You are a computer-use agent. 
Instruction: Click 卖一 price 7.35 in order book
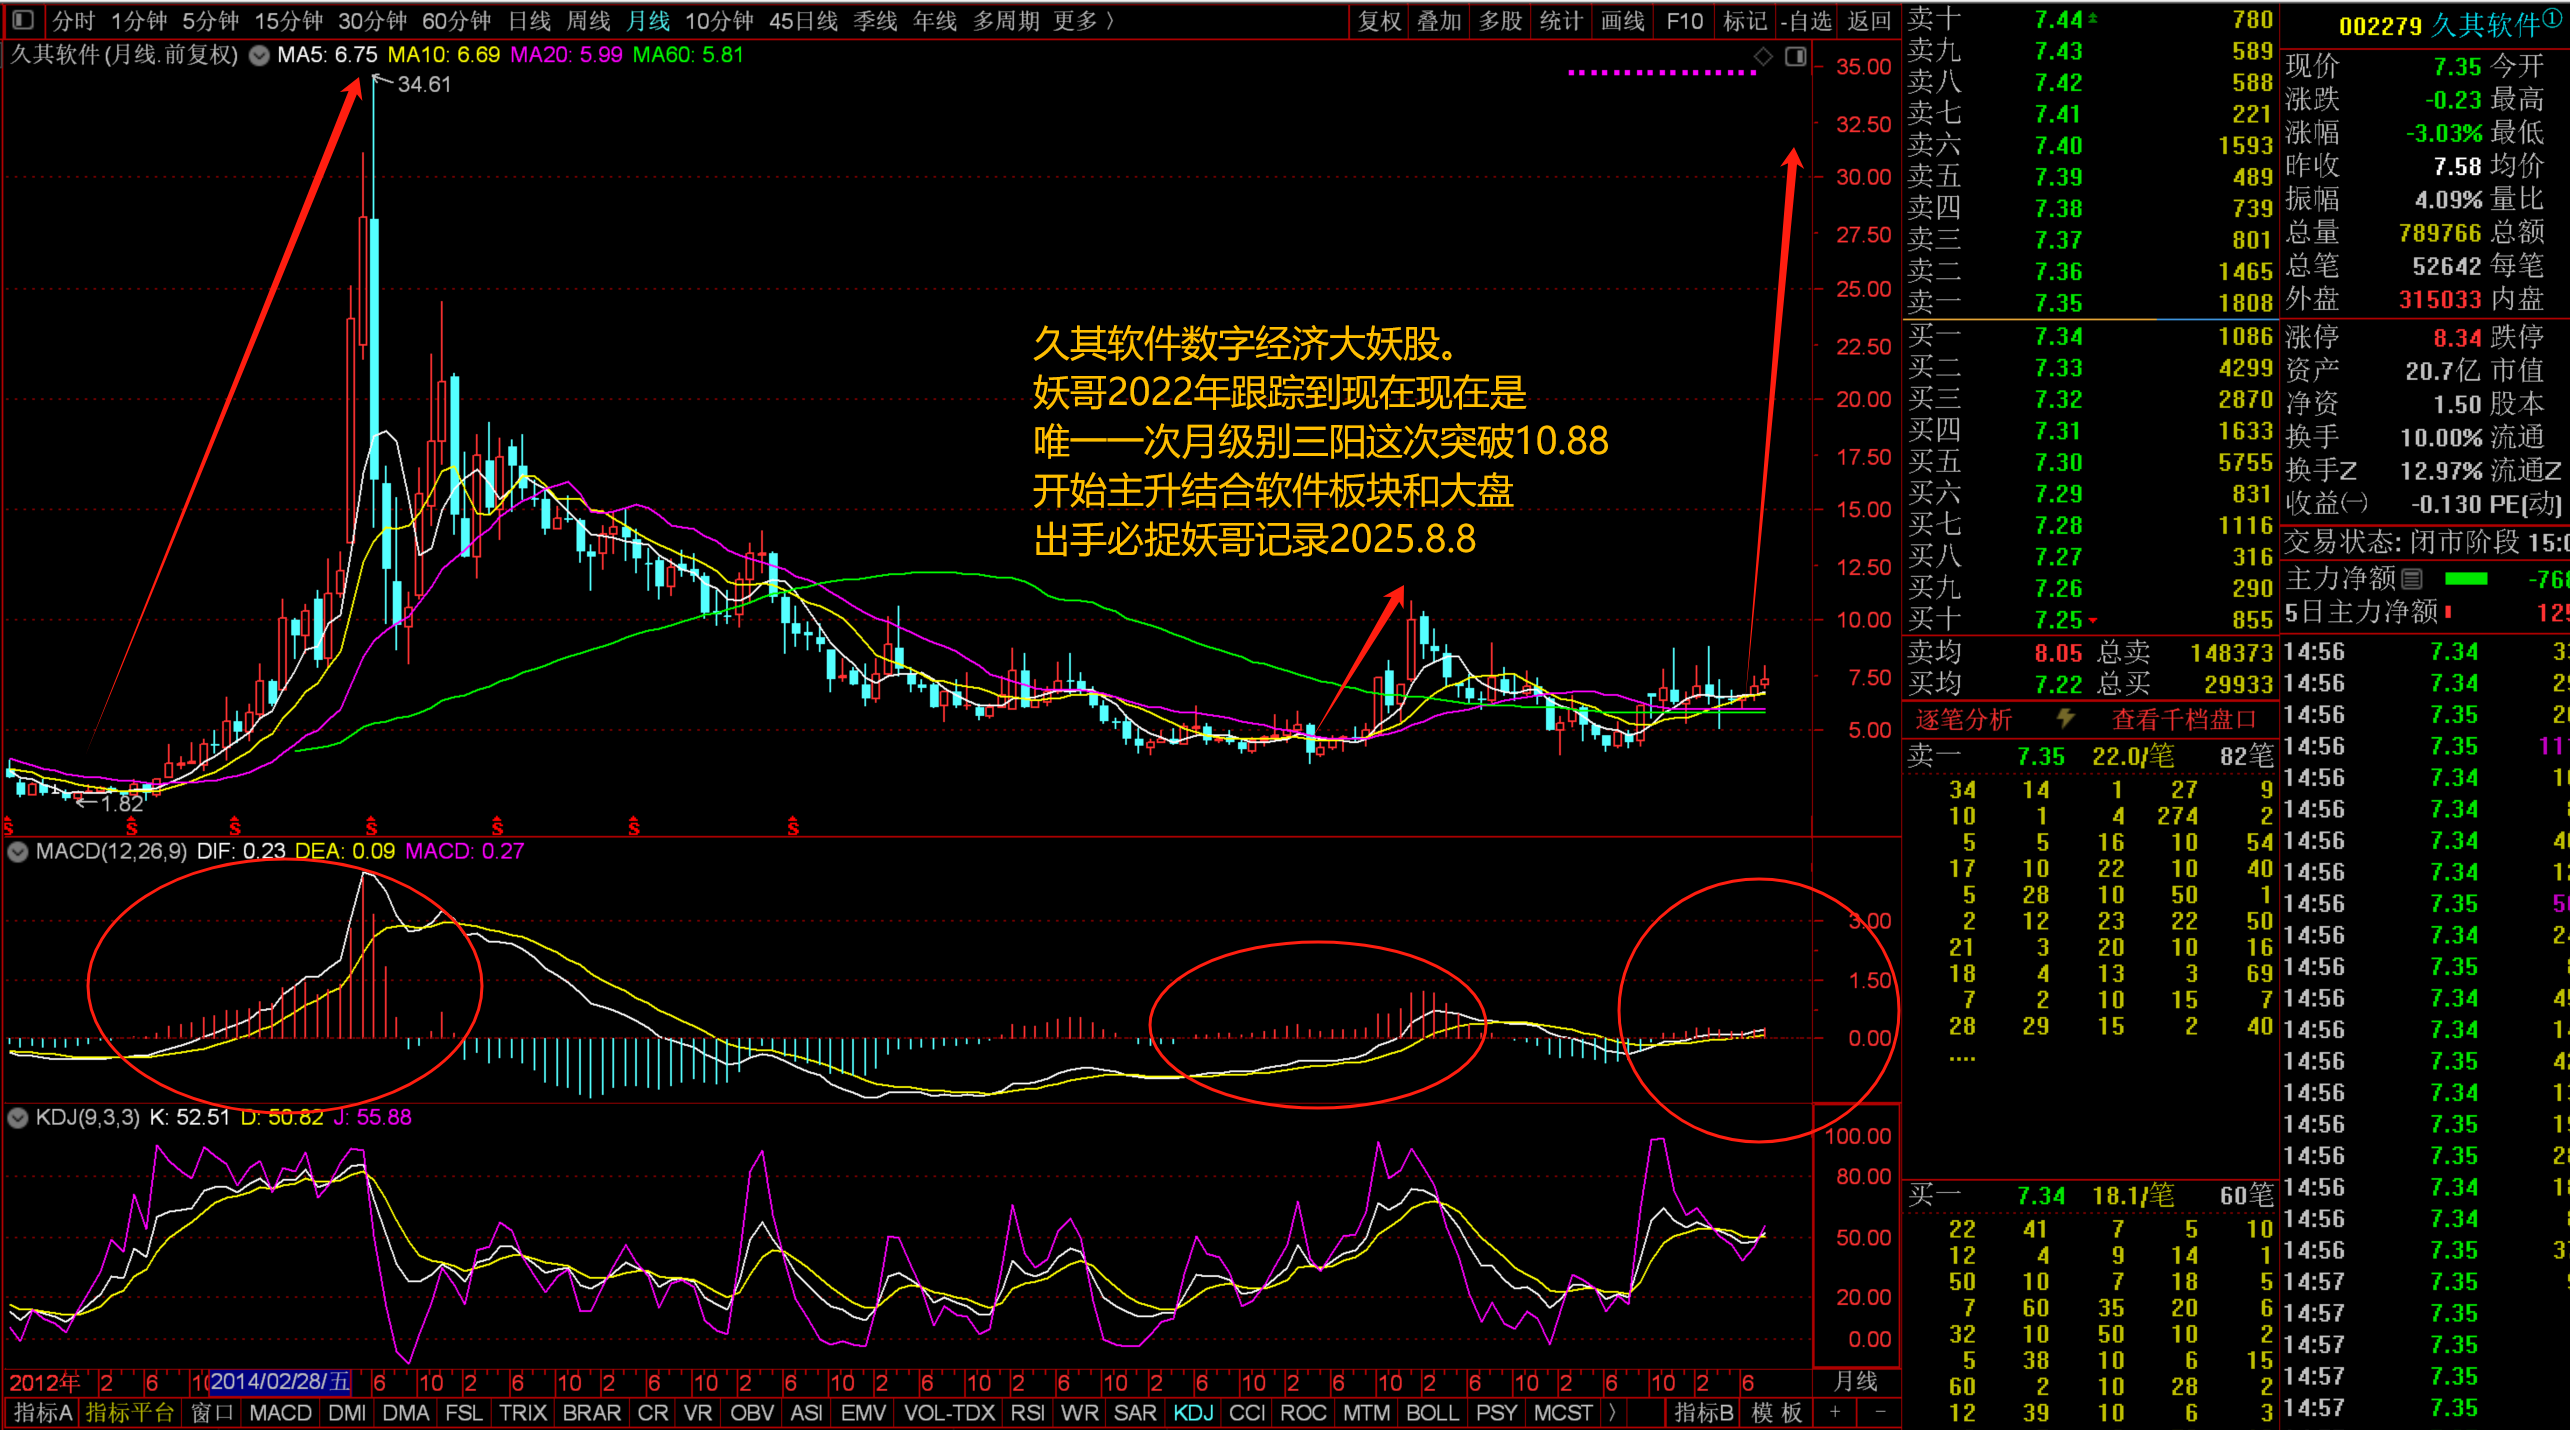2058,303
